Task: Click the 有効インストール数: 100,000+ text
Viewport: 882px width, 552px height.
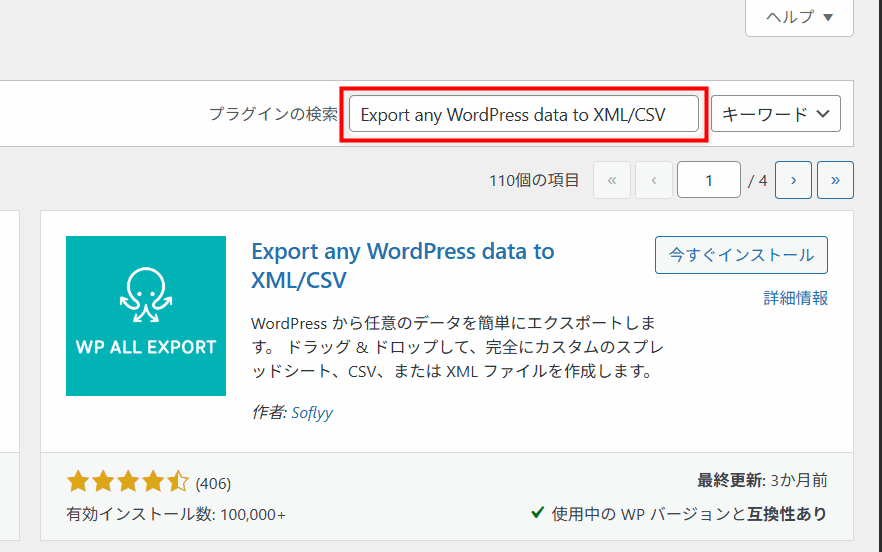Action: point(176,514)
